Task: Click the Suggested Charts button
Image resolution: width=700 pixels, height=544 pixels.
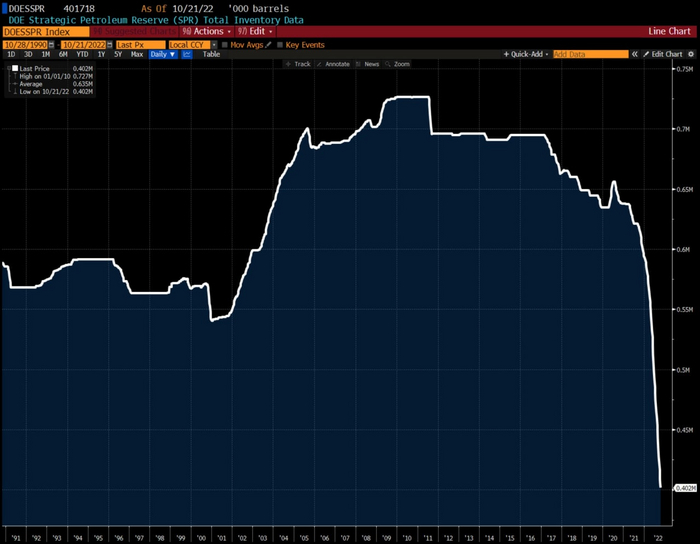Action: [x=134, y=32]
